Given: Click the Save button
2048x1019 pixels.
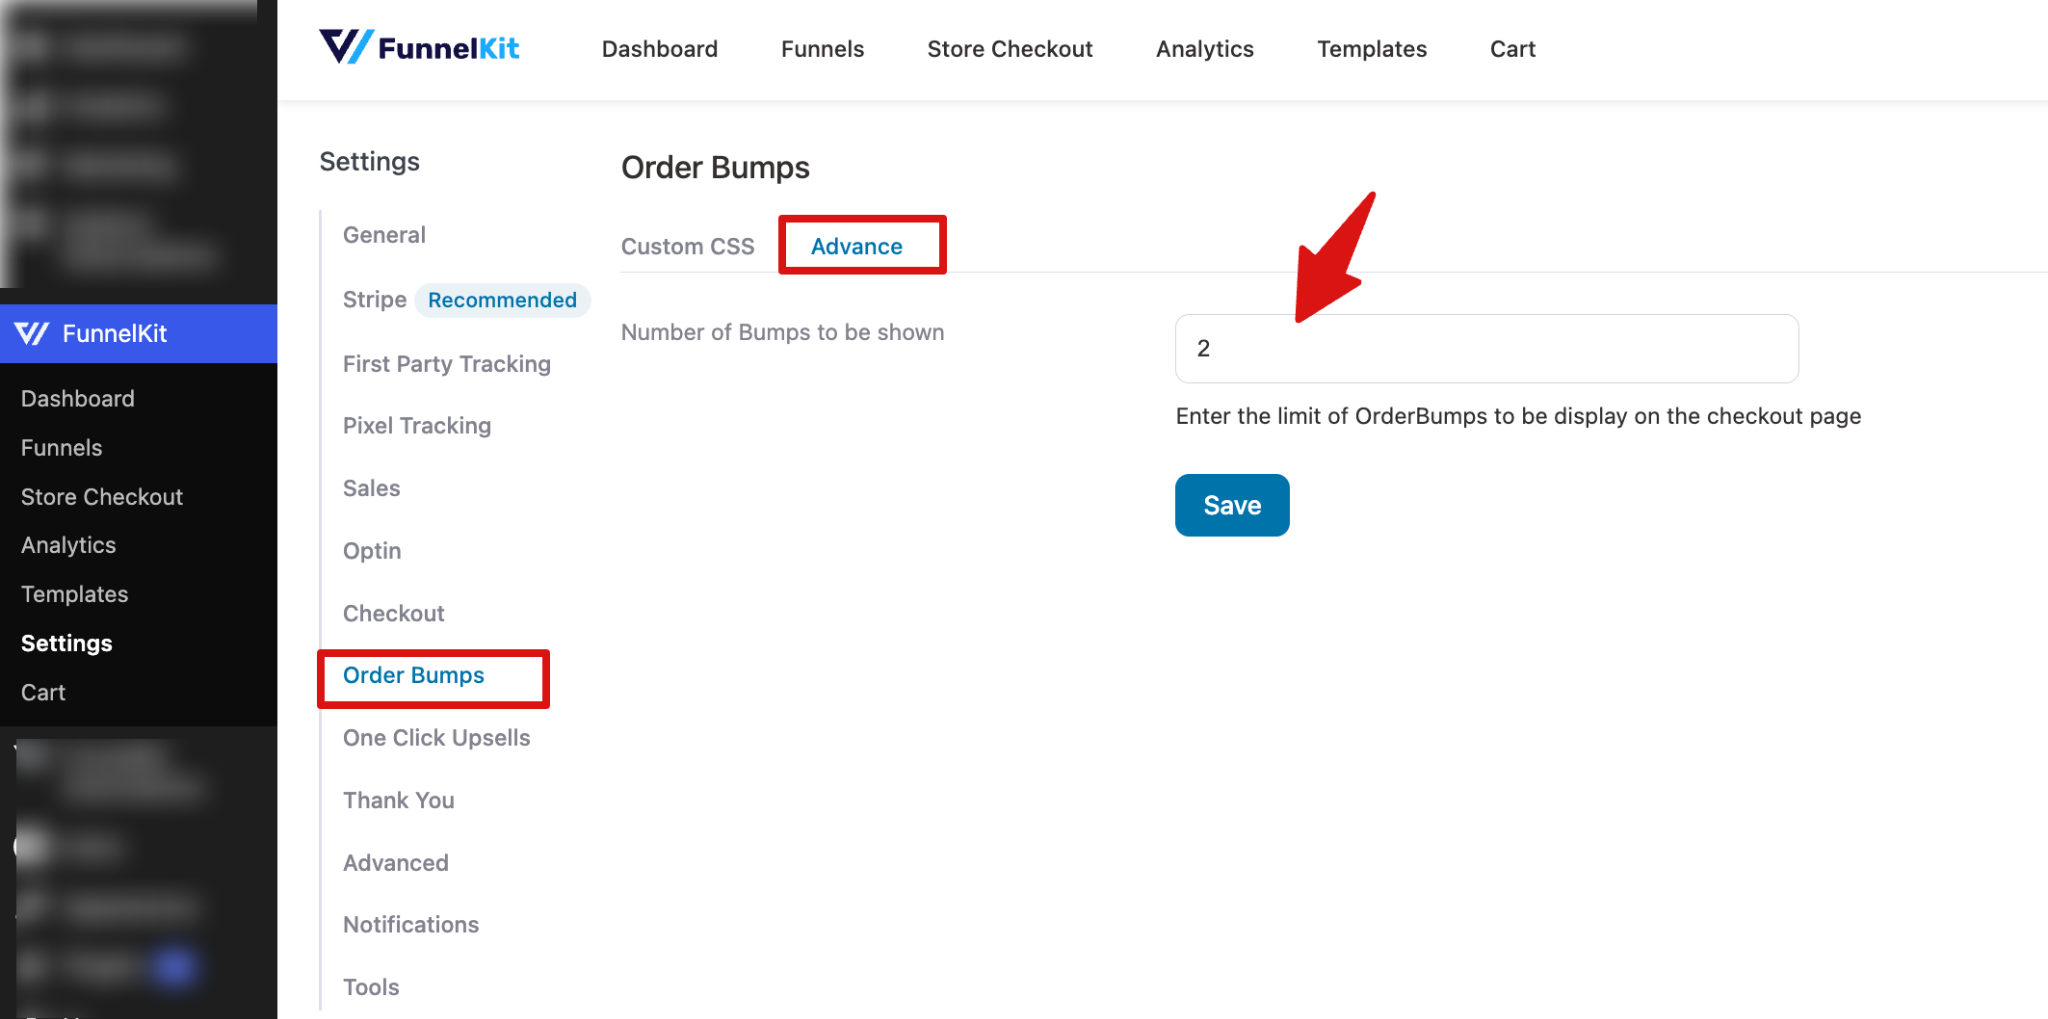Looking at the screenshot, I should pos(1232,505).
